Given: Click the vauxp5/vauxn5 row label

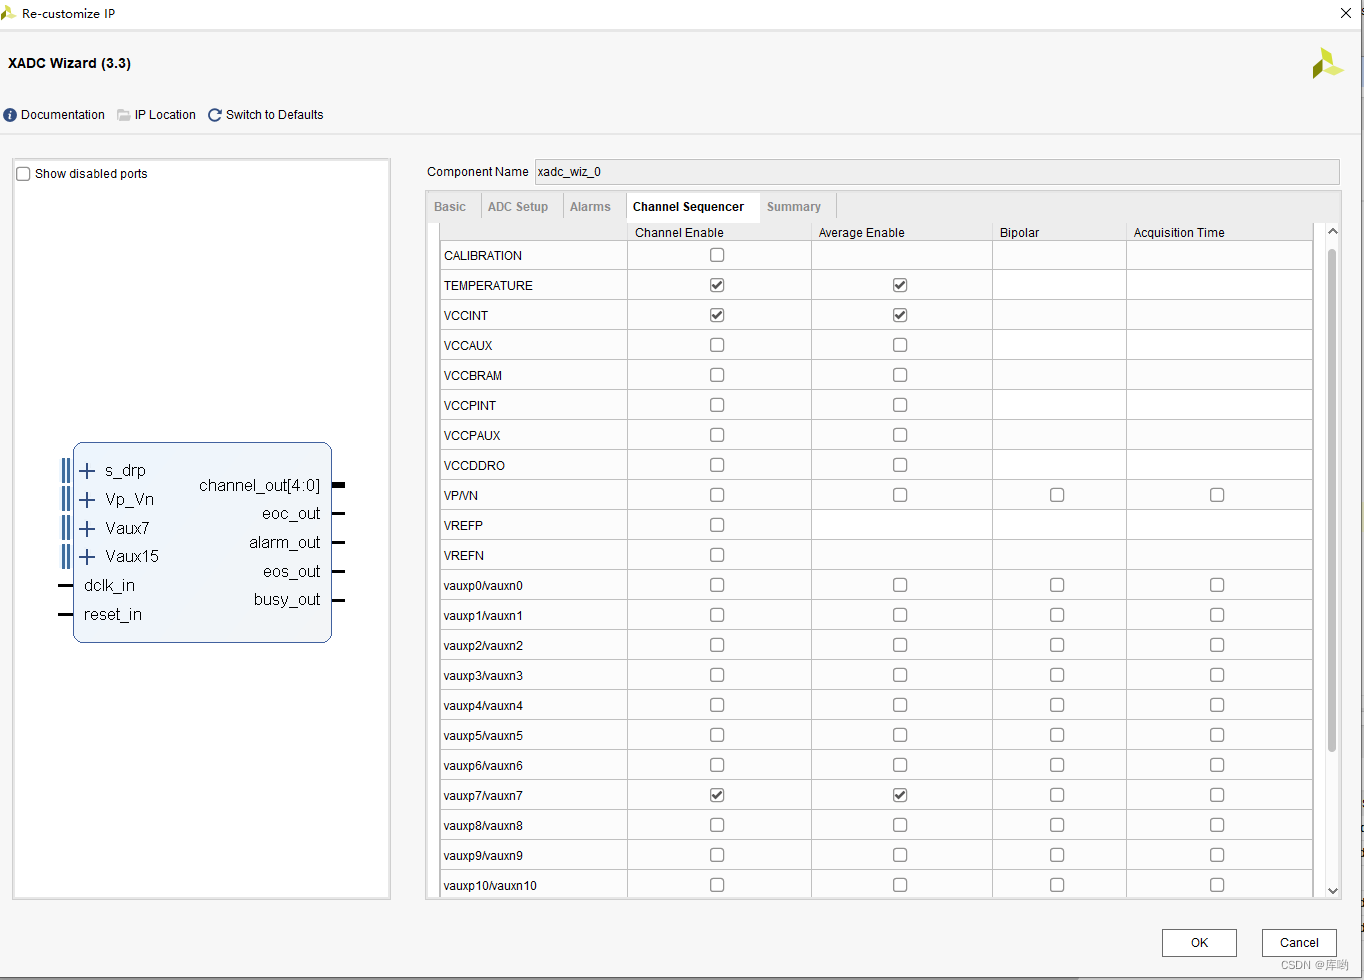Looking at the screenshot, I should (483, 736).
